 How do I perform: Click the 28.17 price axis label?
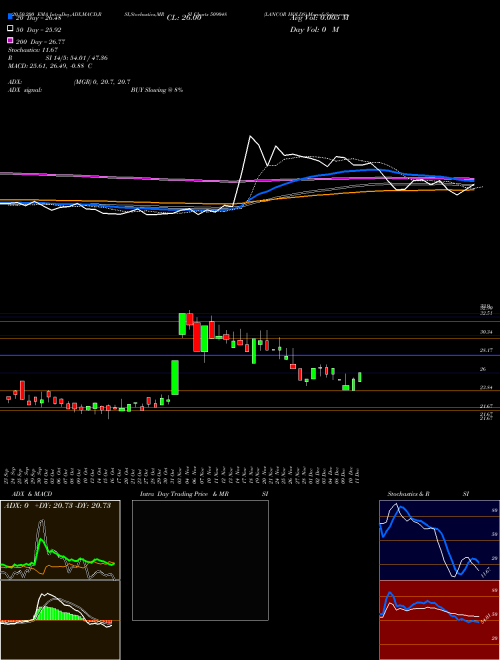(487, 350)
